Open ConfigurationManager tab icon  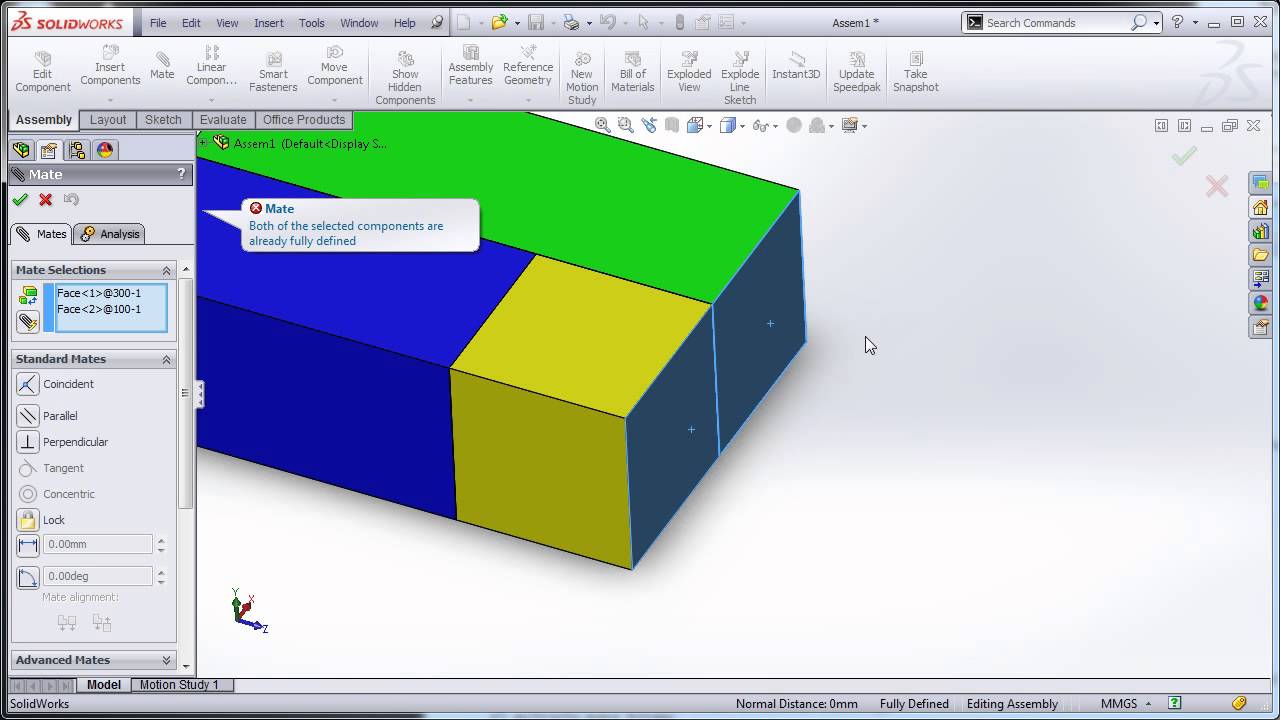[x=76, y=150]
